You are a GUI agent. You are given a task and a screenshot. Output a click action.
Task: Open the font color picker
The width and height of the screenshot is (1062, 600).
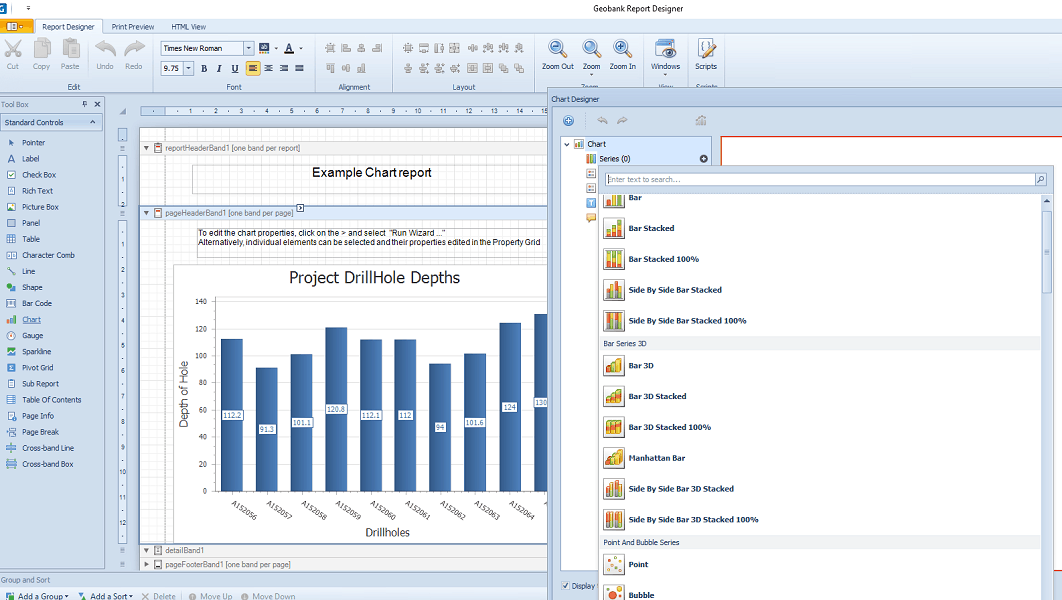pos(289,48)
